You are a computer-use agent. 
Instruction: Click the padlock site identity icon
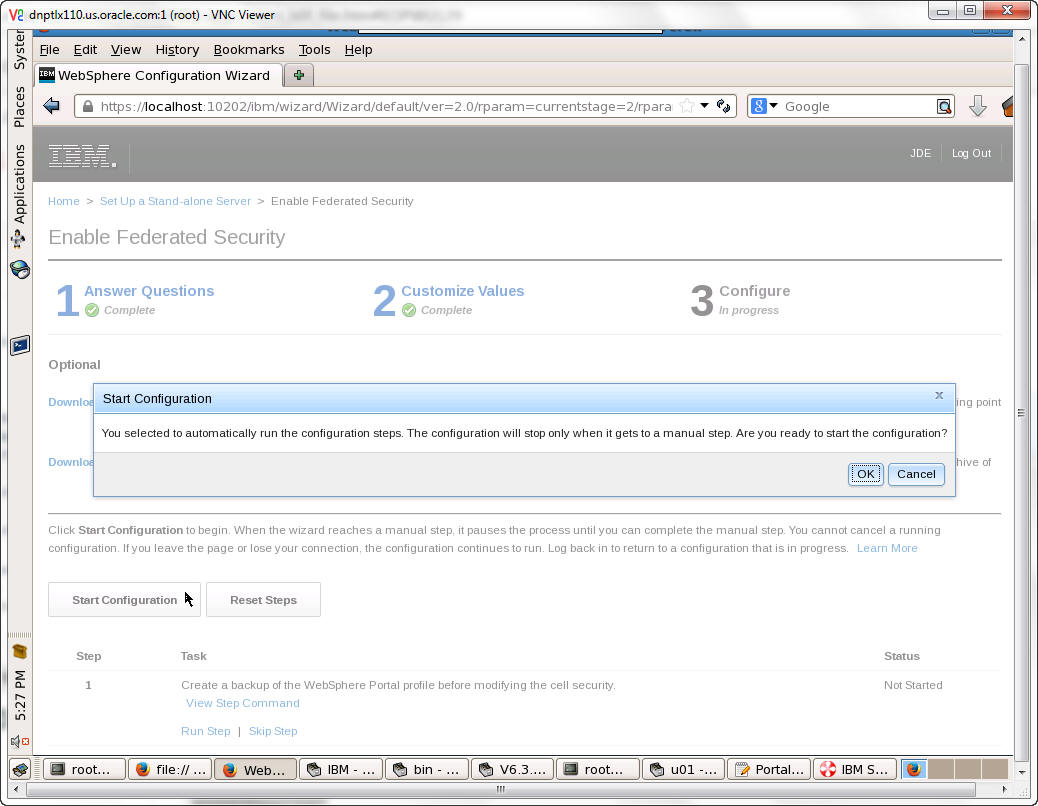pyautogui.click(x=88, y=106)
